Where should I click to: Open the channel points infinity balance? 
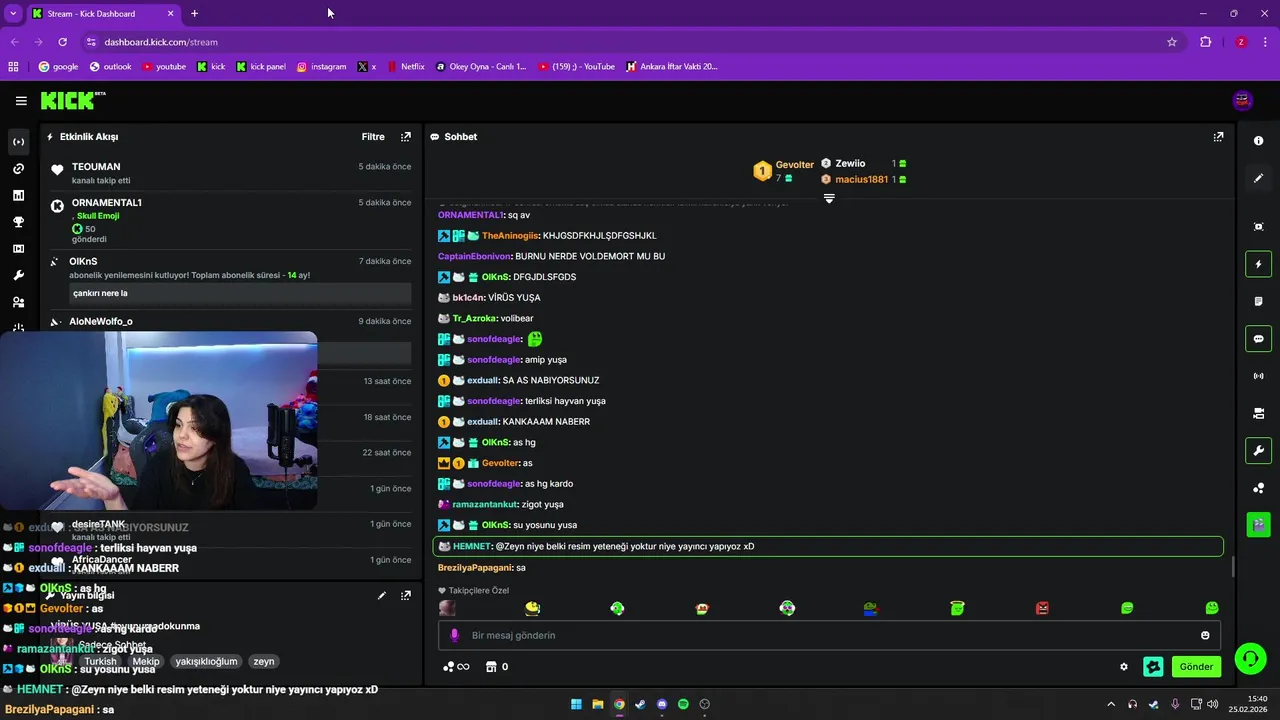[456, 667]
